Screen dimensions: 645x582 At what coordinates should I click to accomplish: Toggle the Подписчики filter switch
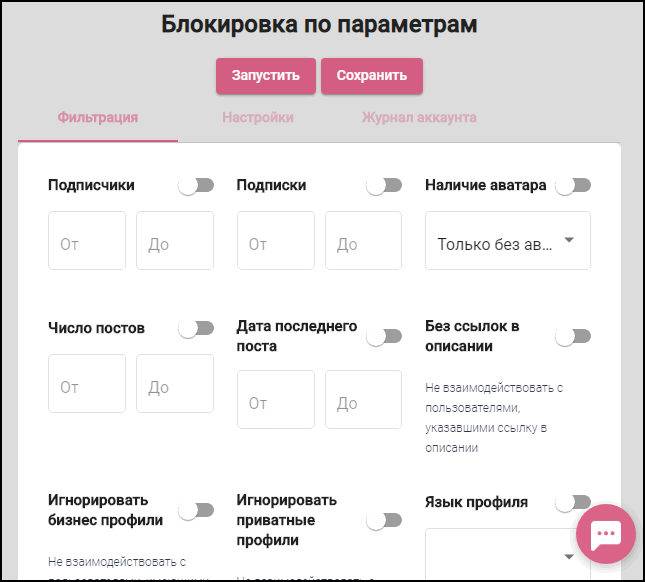click(196, 185)
